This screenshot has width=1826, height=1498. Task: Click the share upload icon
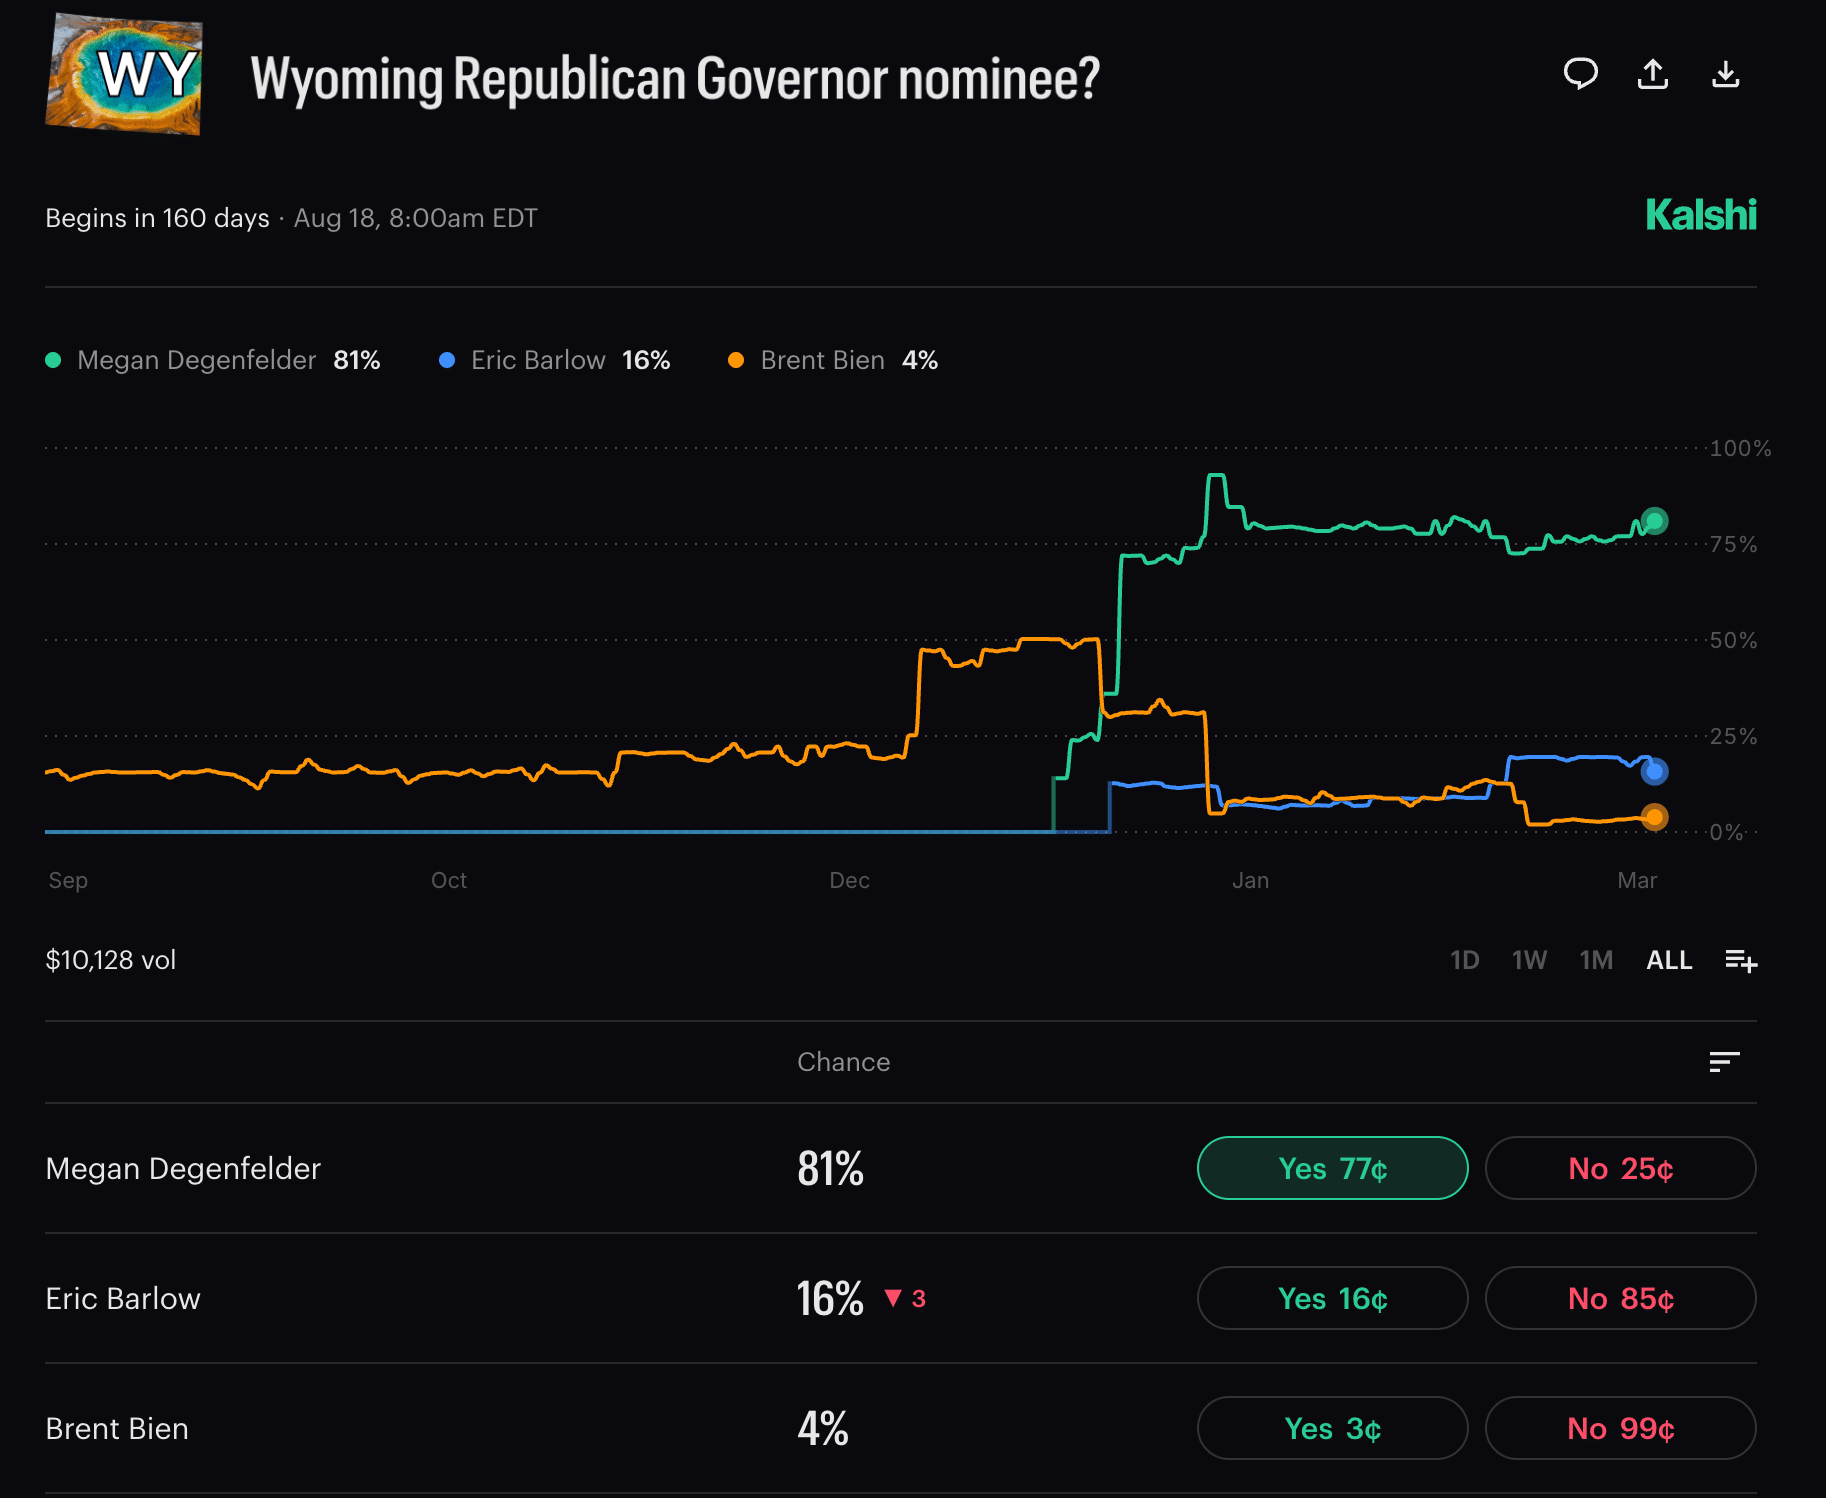1653,74
